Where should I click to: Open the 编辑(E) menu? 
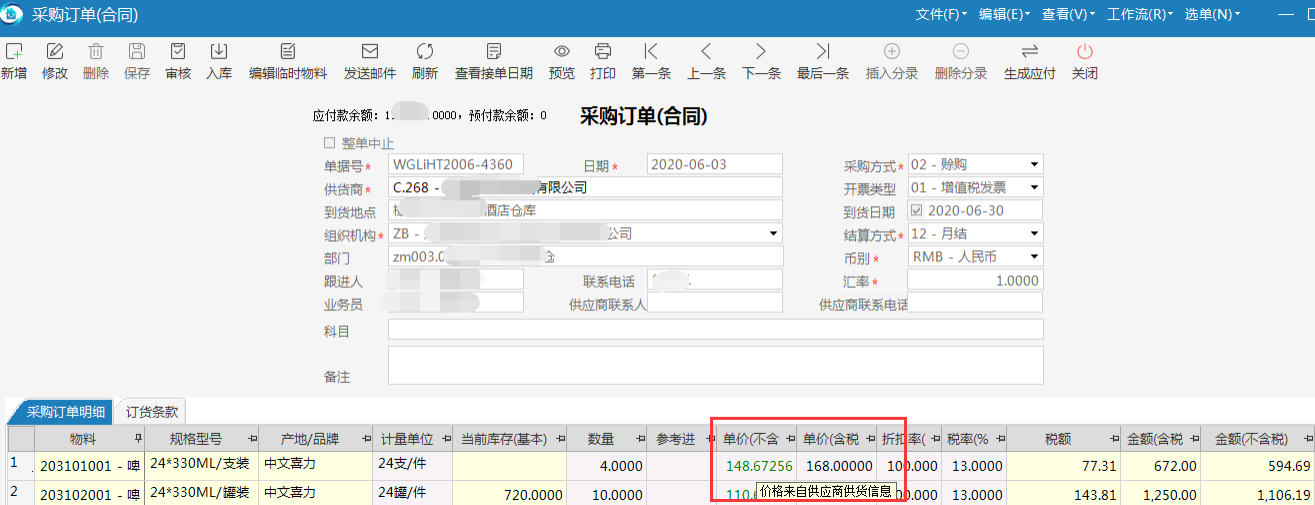coord(1004,14)
